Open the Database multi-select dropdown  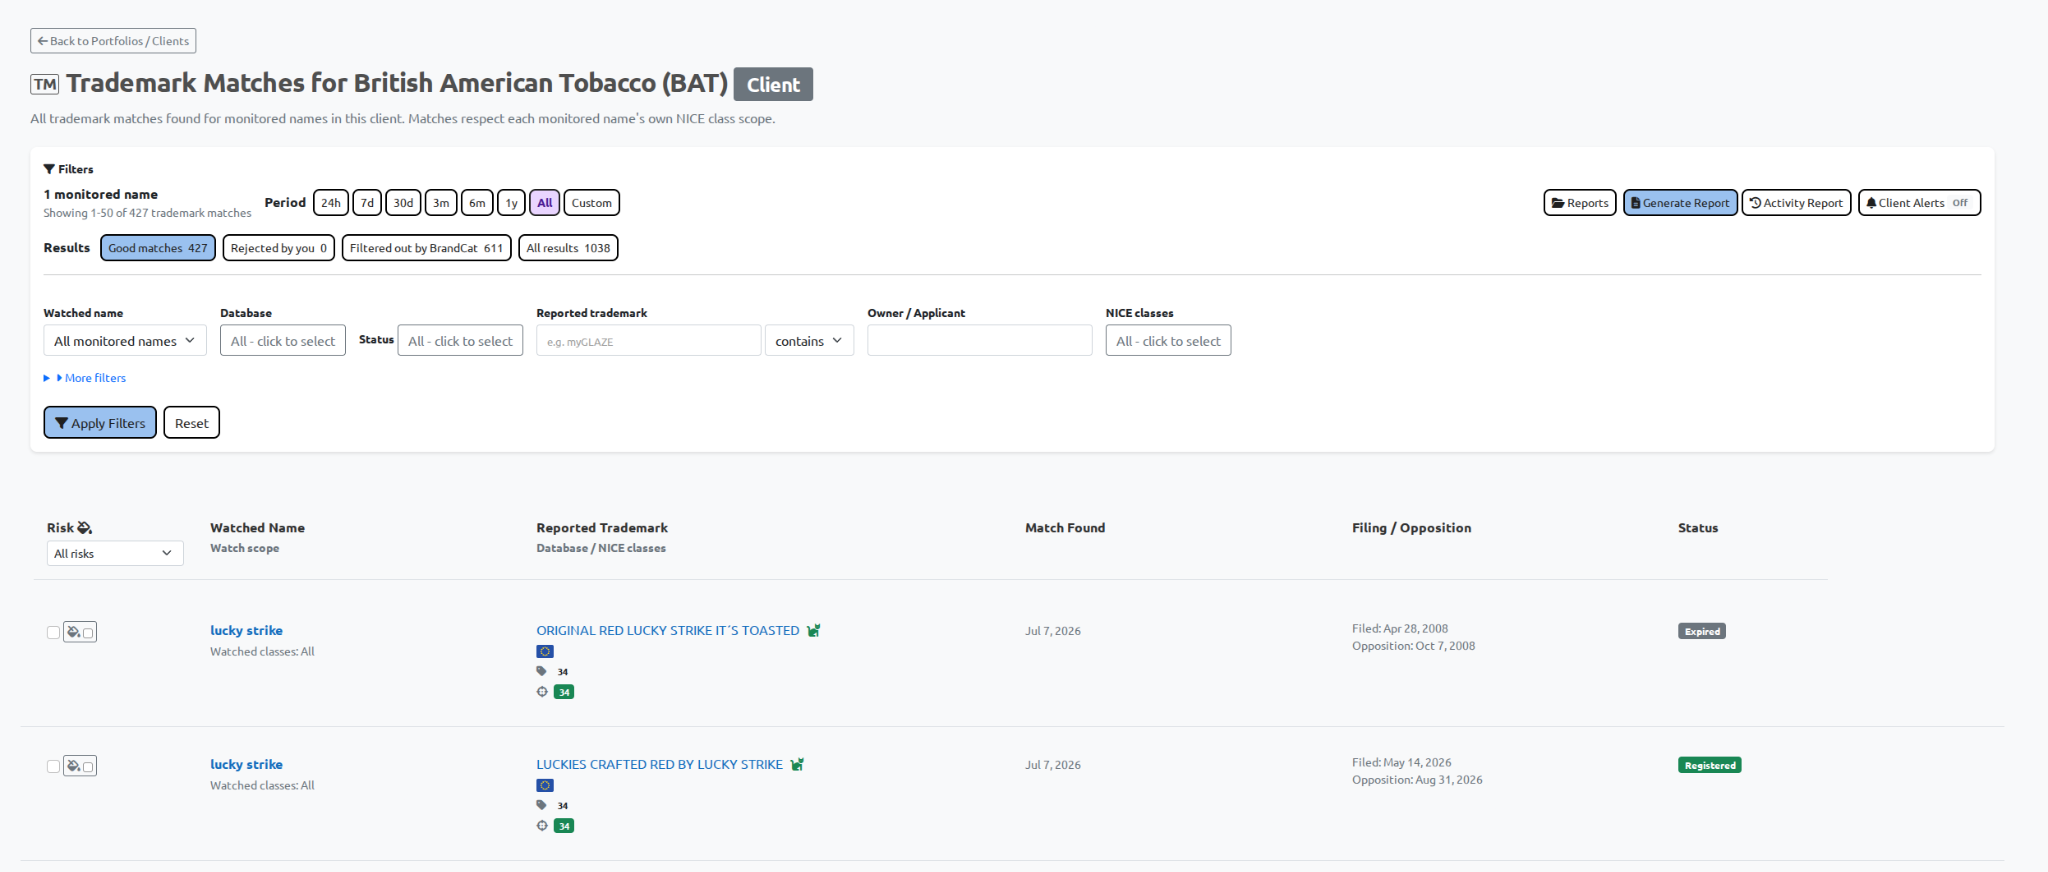[283, 341]
